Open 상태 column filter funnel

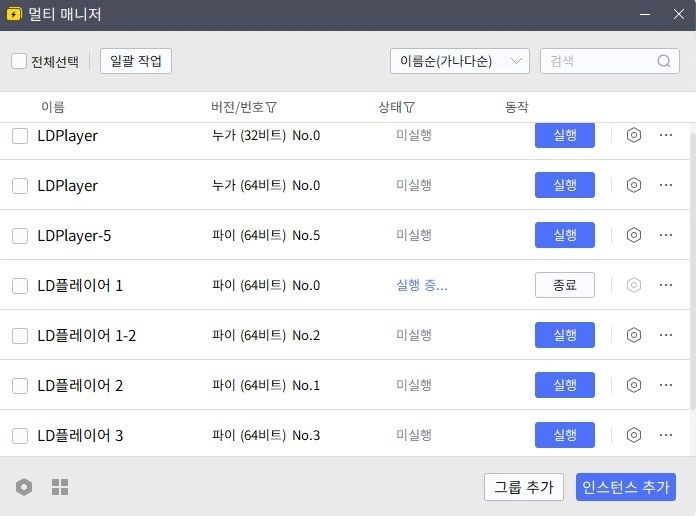pos(409,107)
